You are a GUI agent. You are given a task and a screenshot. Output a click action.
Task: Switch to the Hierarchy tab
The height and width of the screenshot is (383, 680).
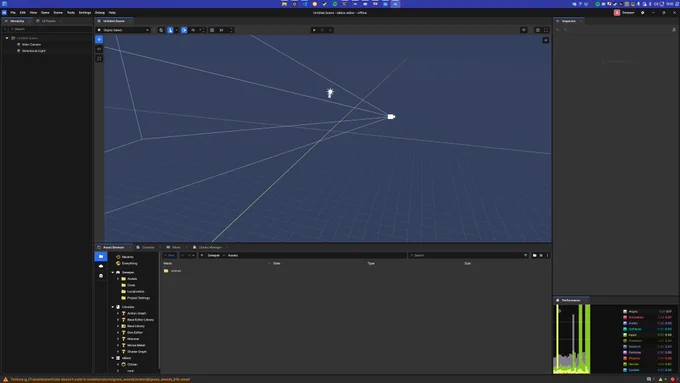(x=17, y=21)
